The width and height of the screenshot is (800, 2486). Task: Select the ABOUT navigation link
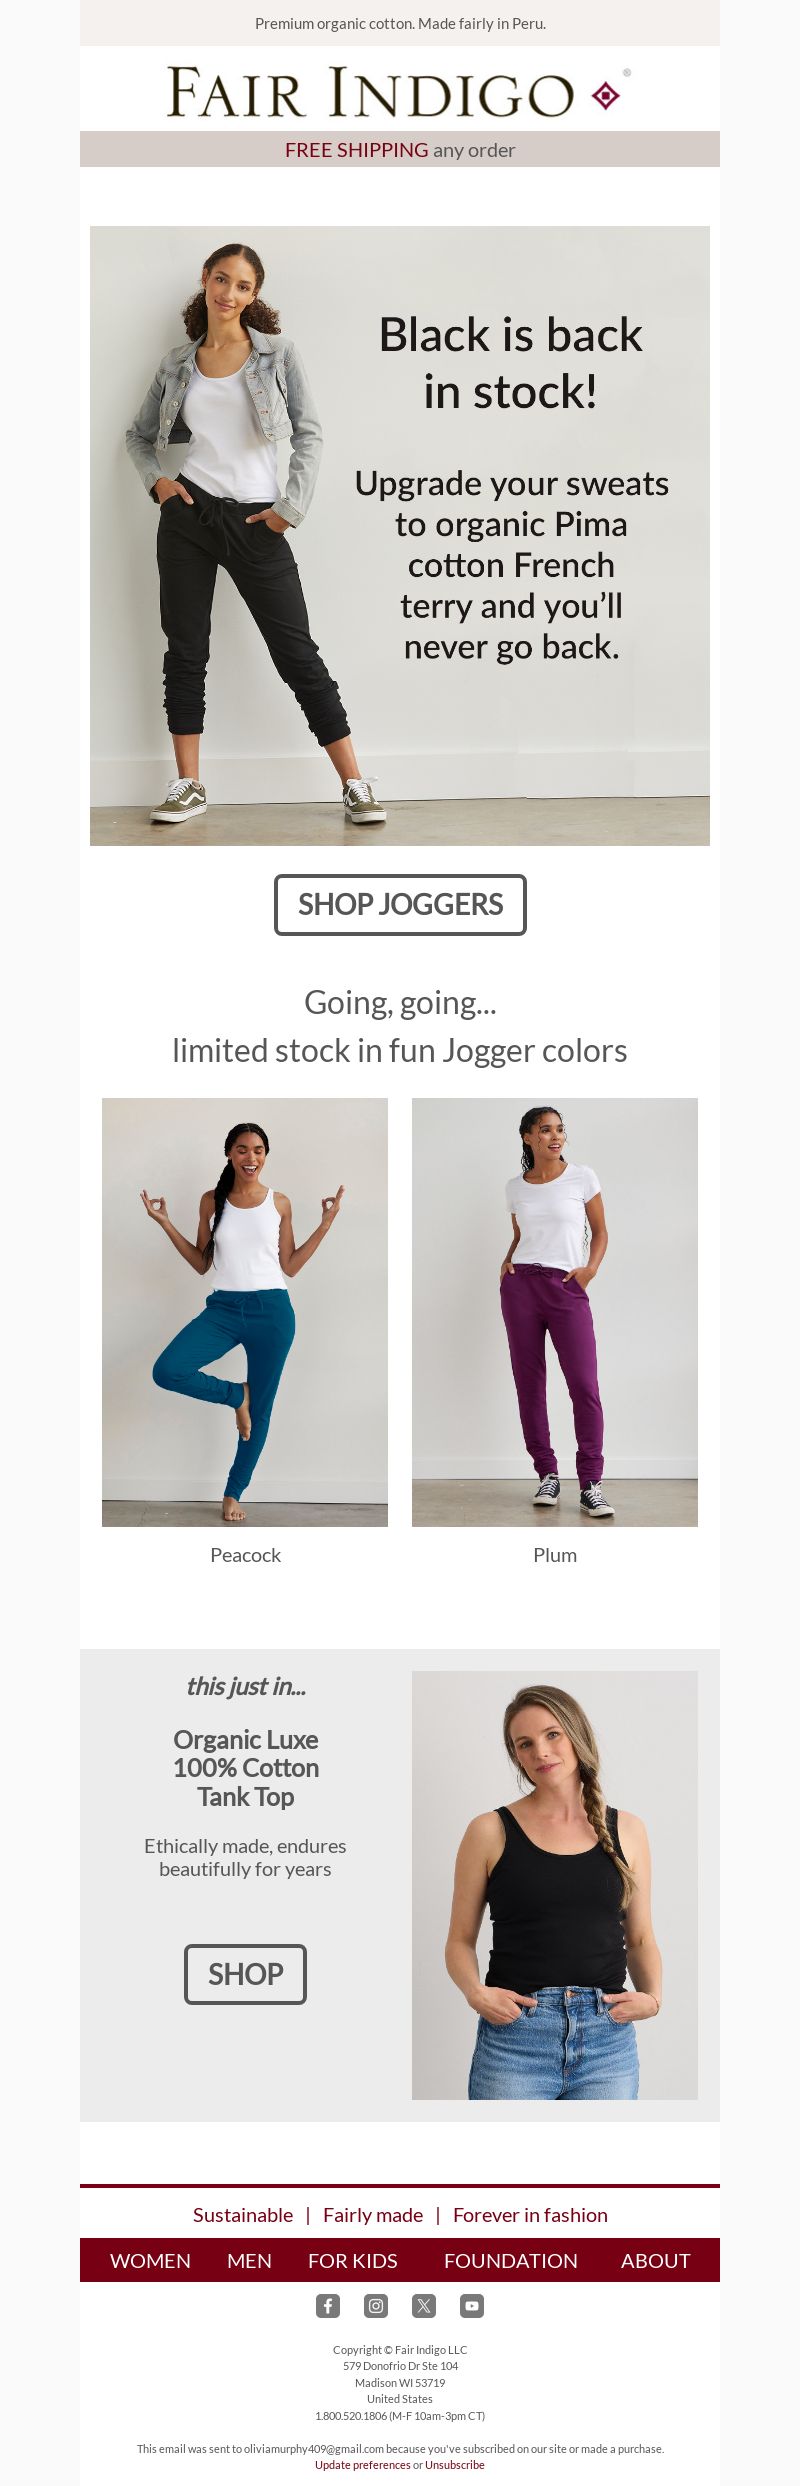click(655, 2261)
